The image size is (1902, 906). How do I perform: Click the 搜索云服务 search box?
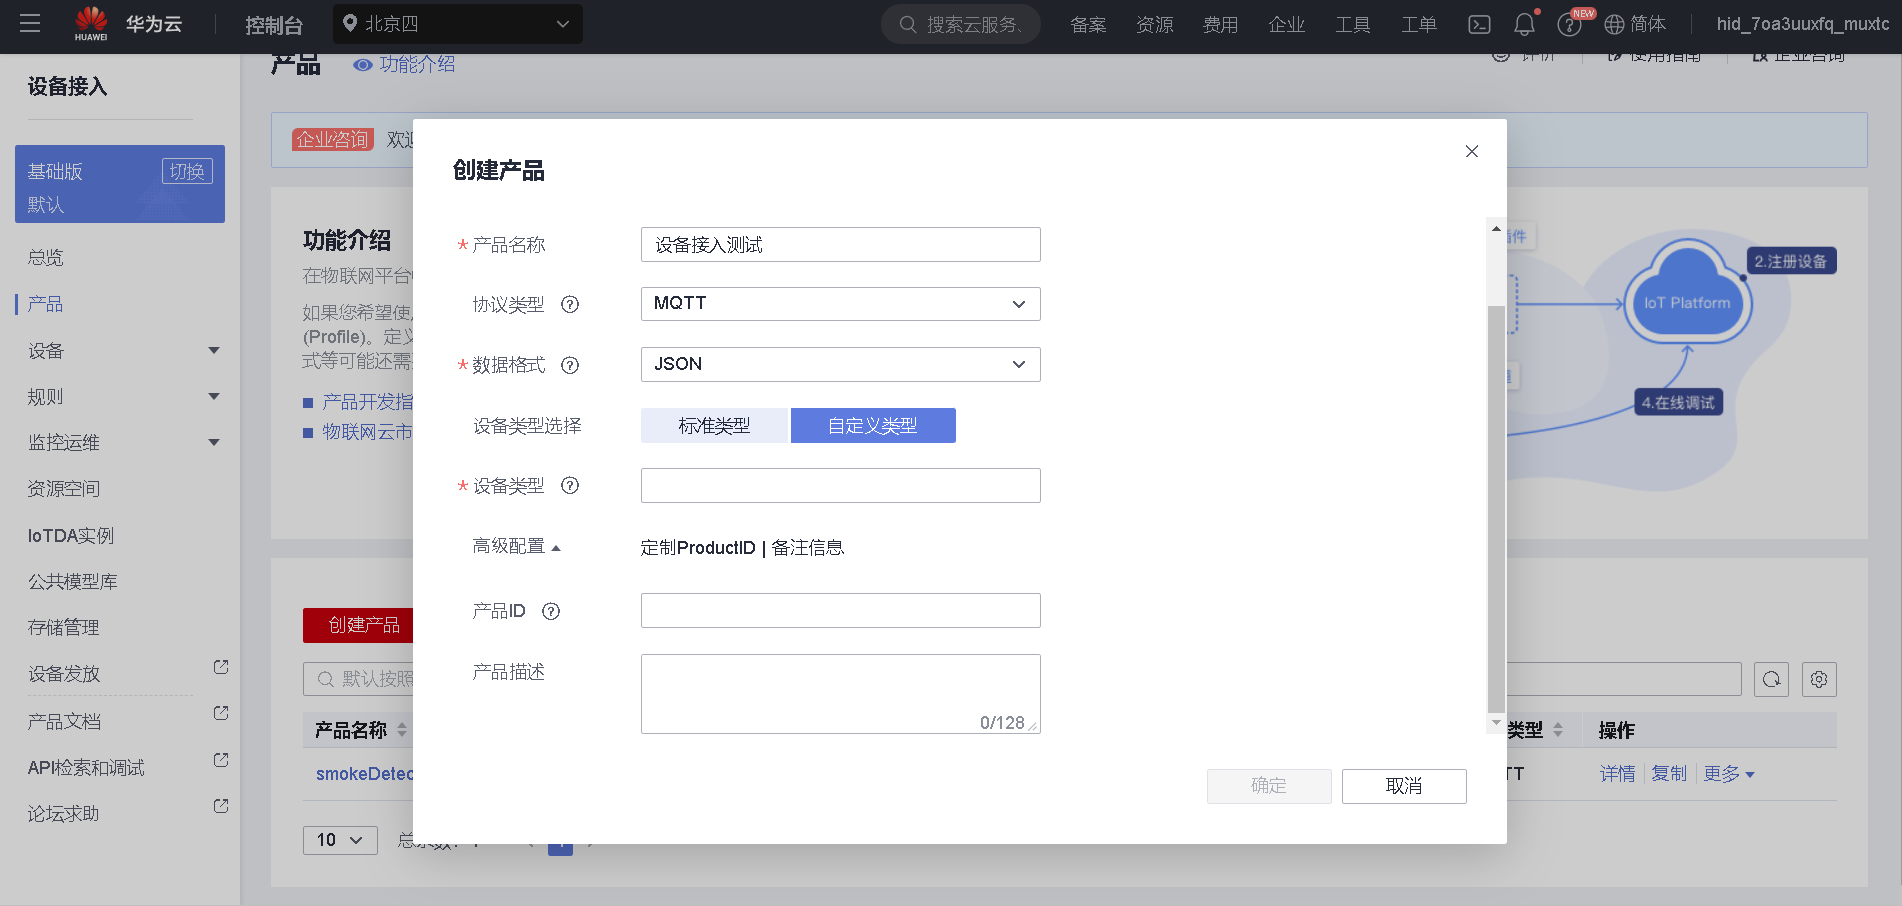961,24
